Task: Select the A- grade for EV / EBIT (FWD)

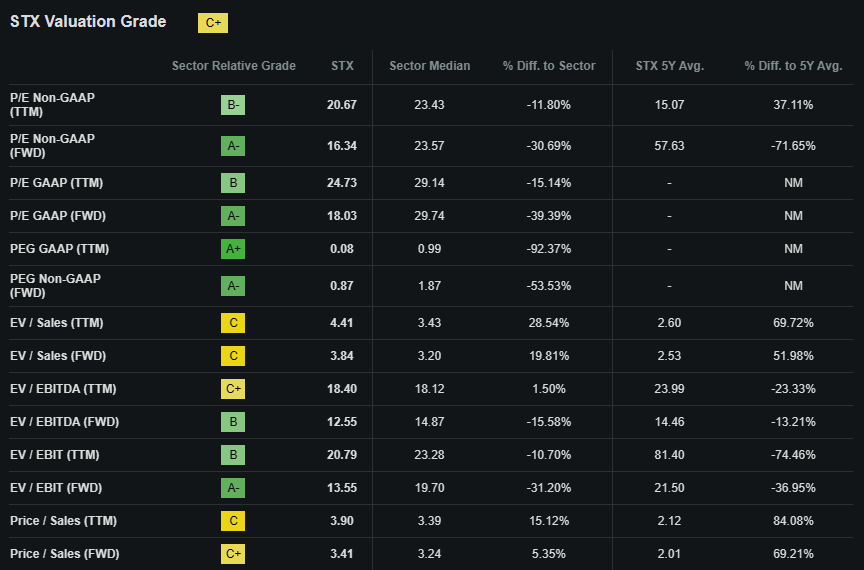Action: [233, 488]
